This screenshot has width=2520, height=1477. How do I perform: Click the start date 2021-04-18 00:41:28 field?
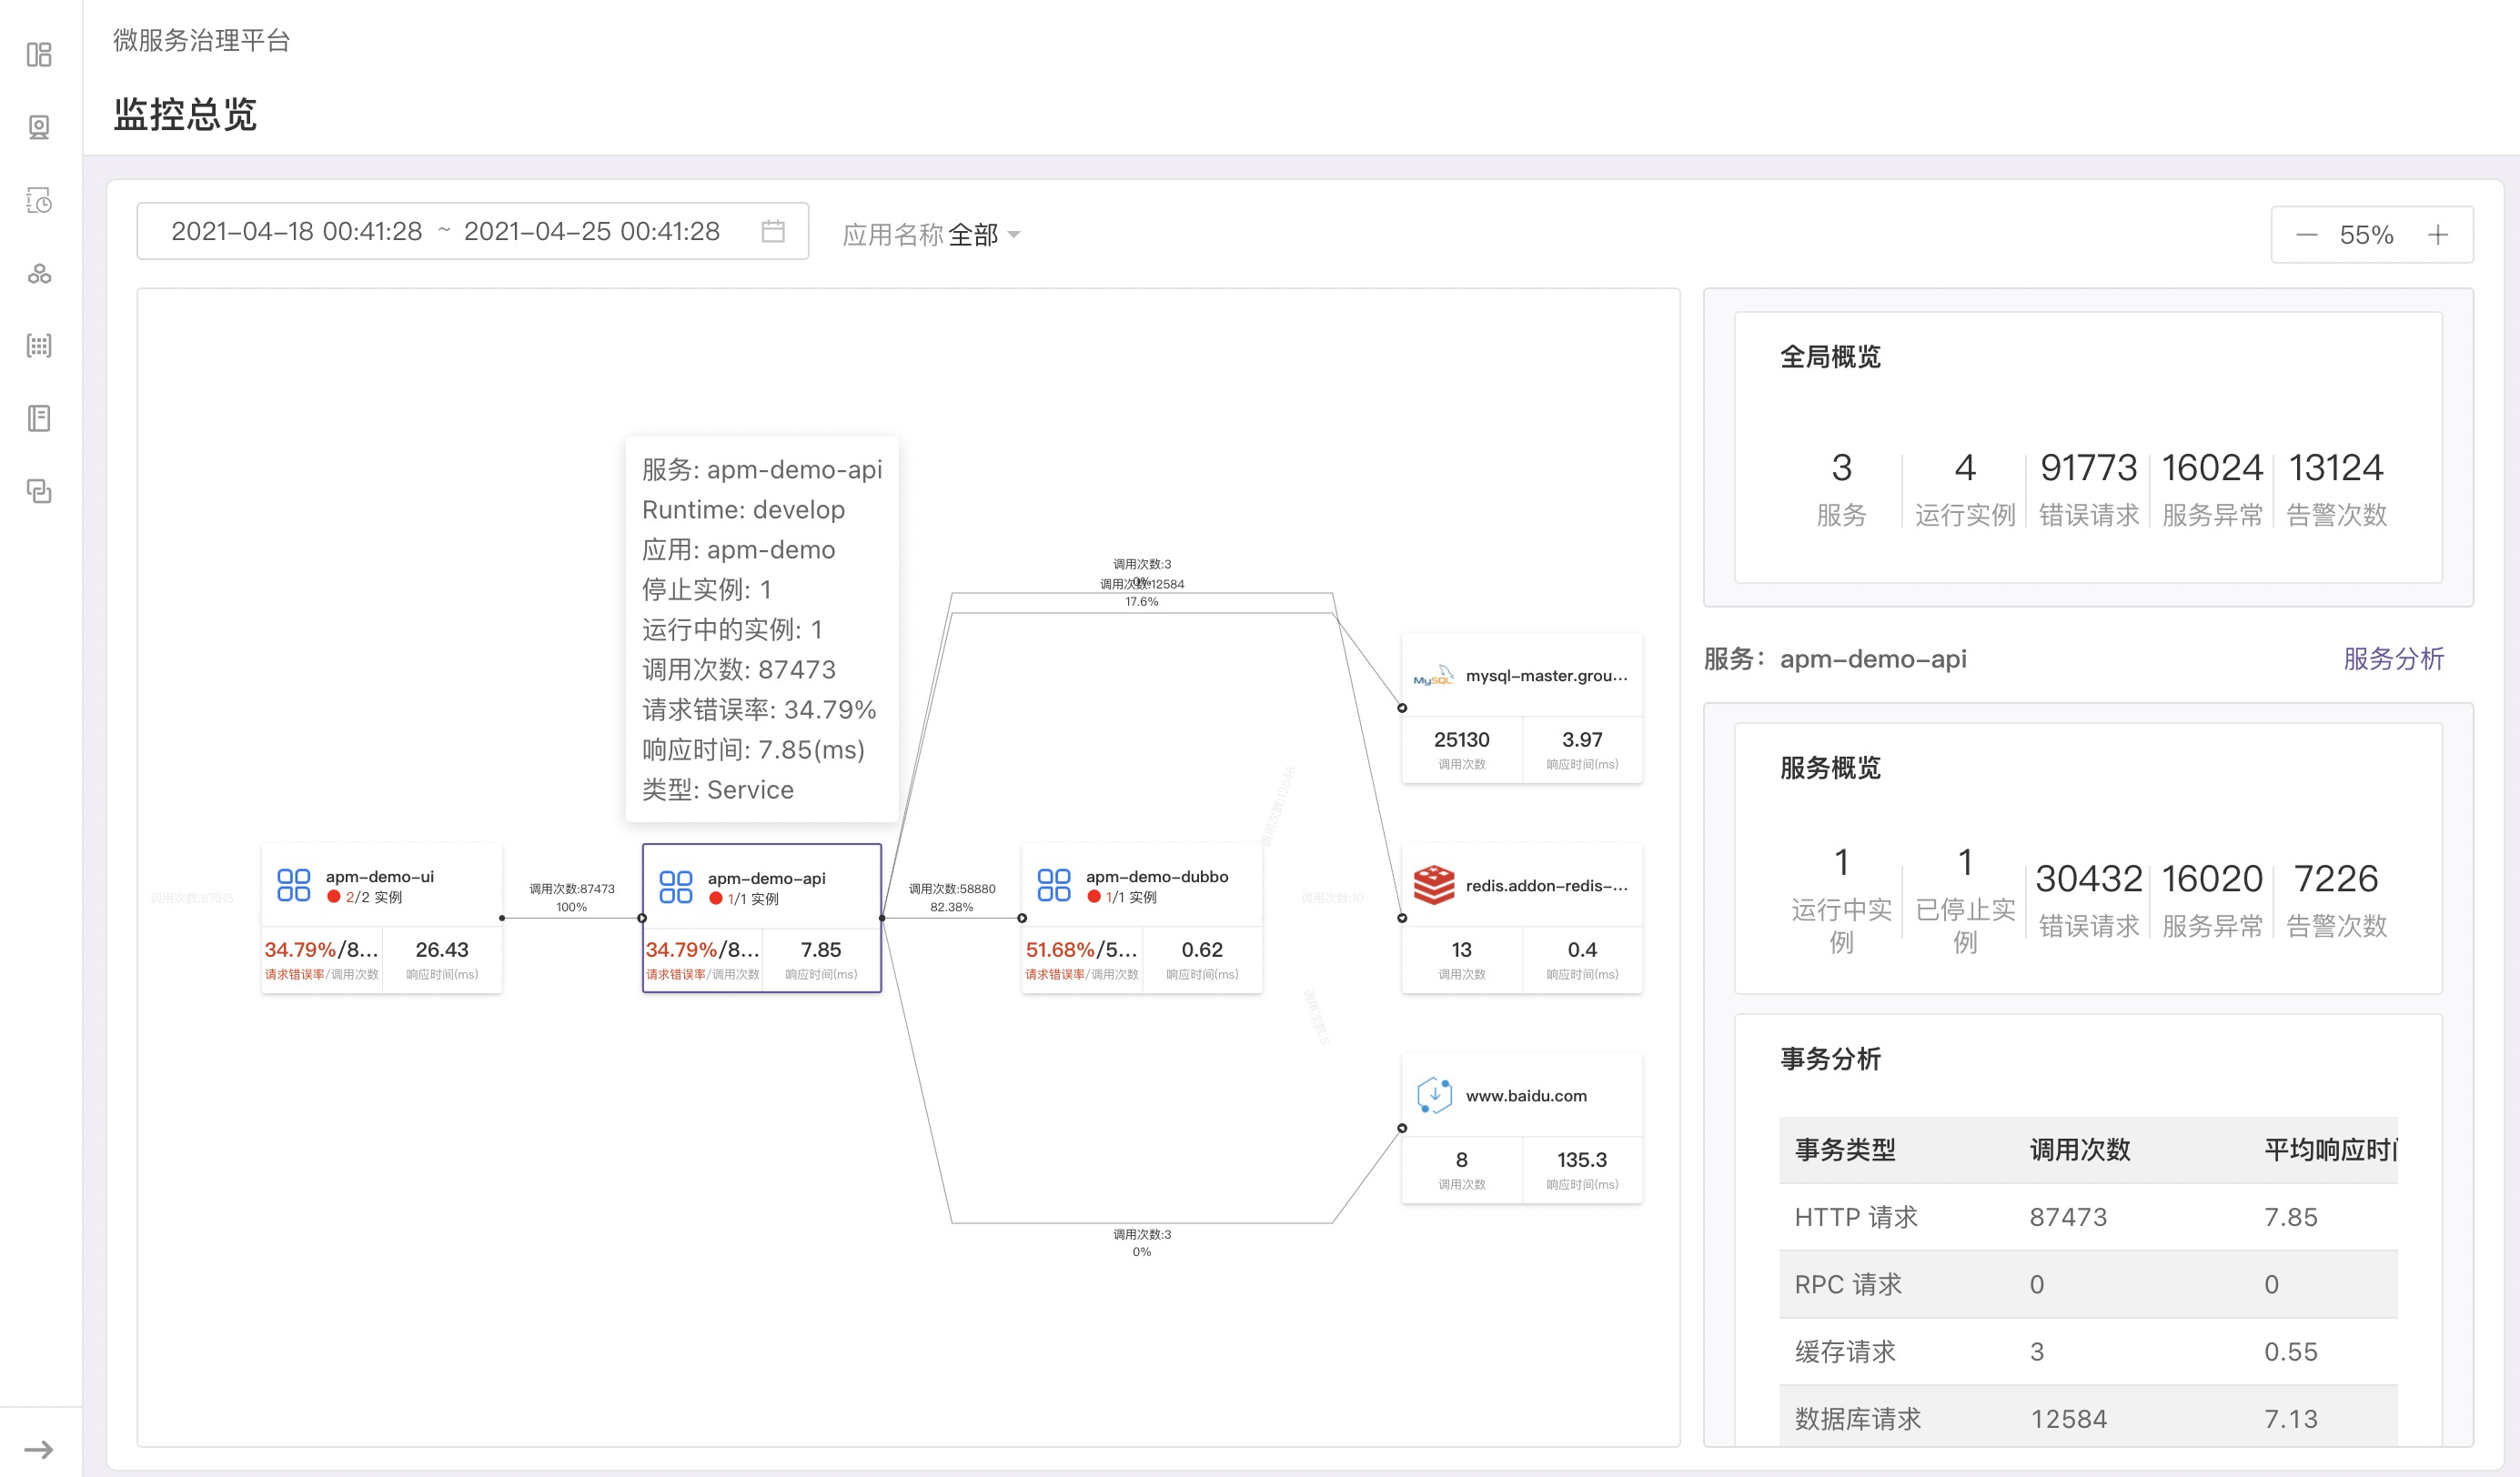point(297,231)
